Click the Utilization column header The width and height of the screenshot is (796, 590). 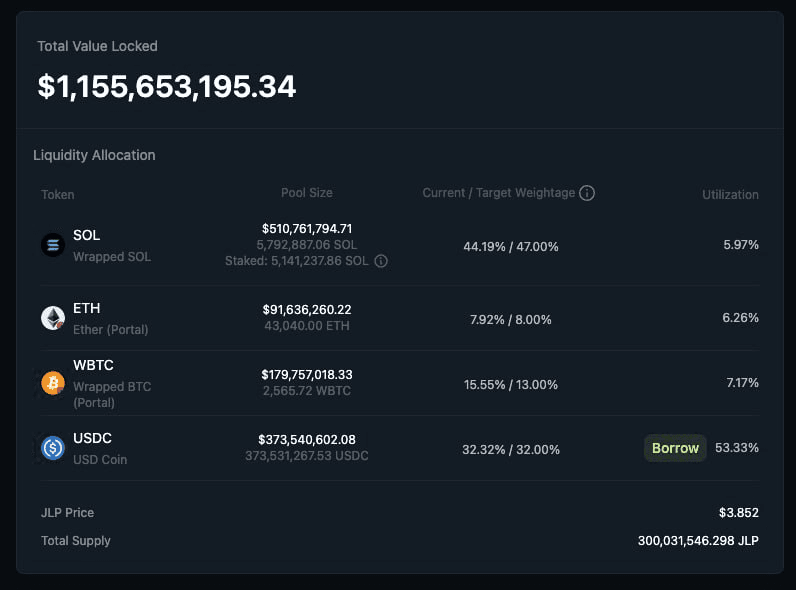(730, 194)
